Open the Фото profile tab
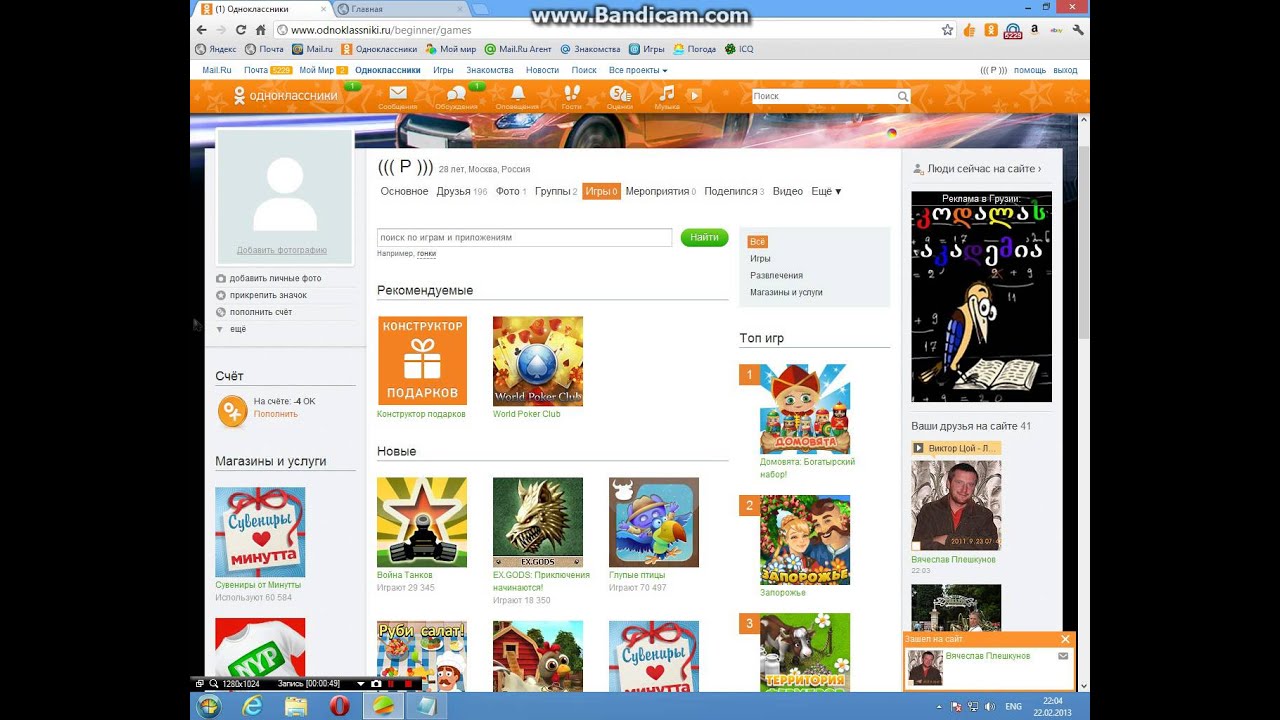The width and height of the screenshot is (1280, 720). [x=511, y=191]
